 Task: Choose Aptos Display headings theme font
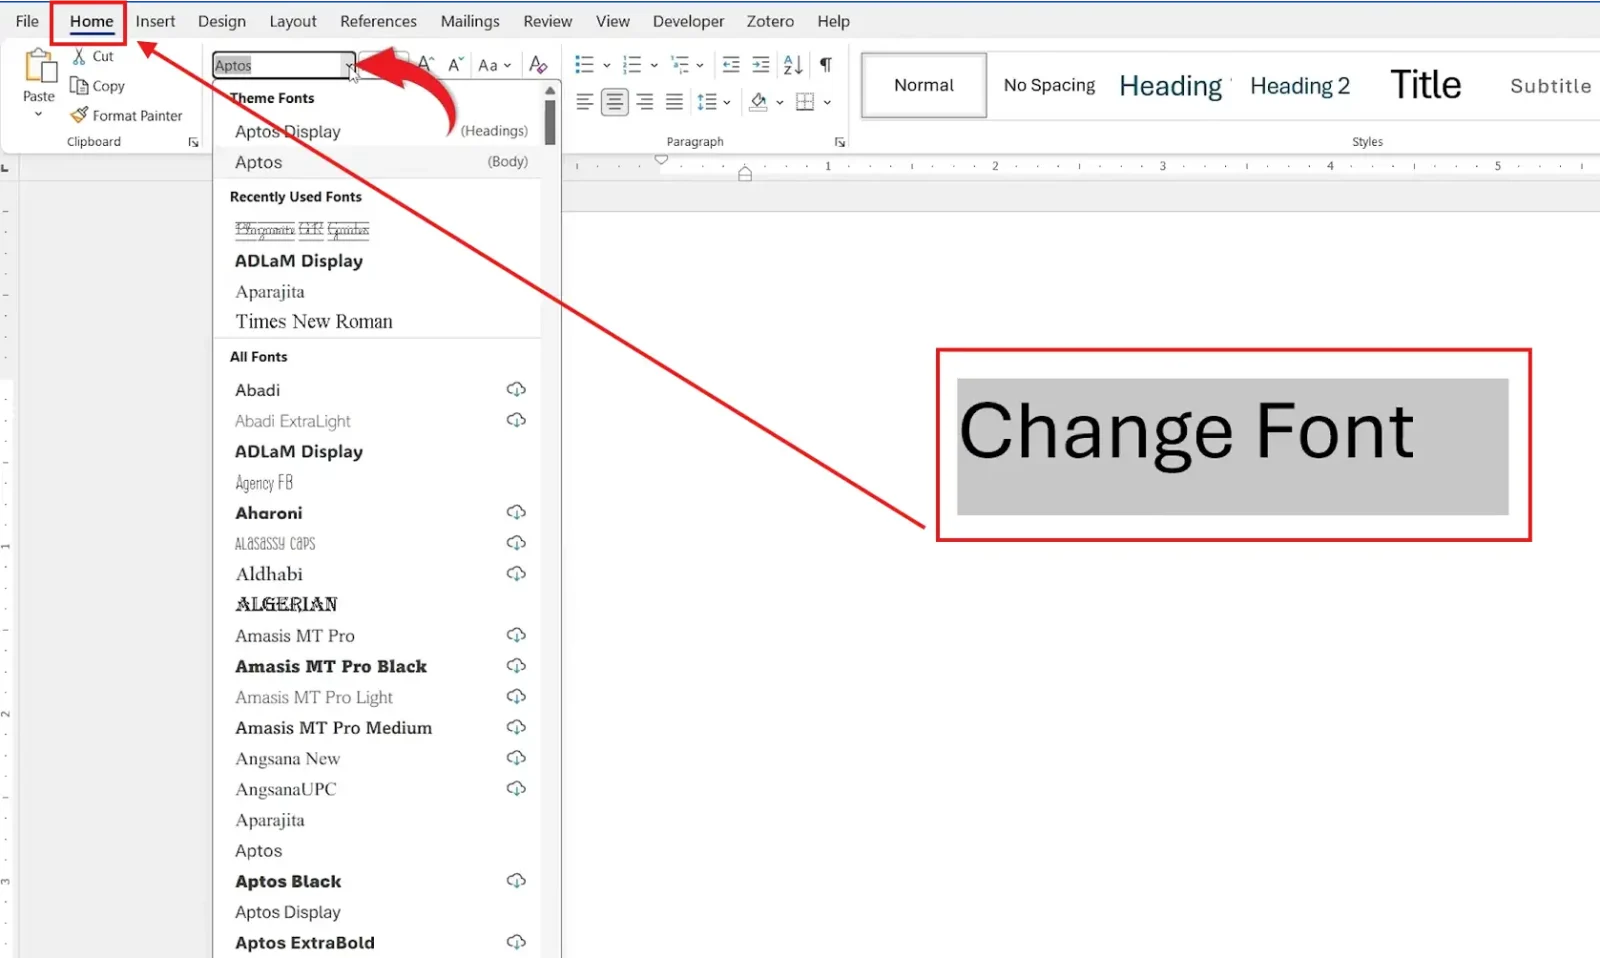point(378,131)
